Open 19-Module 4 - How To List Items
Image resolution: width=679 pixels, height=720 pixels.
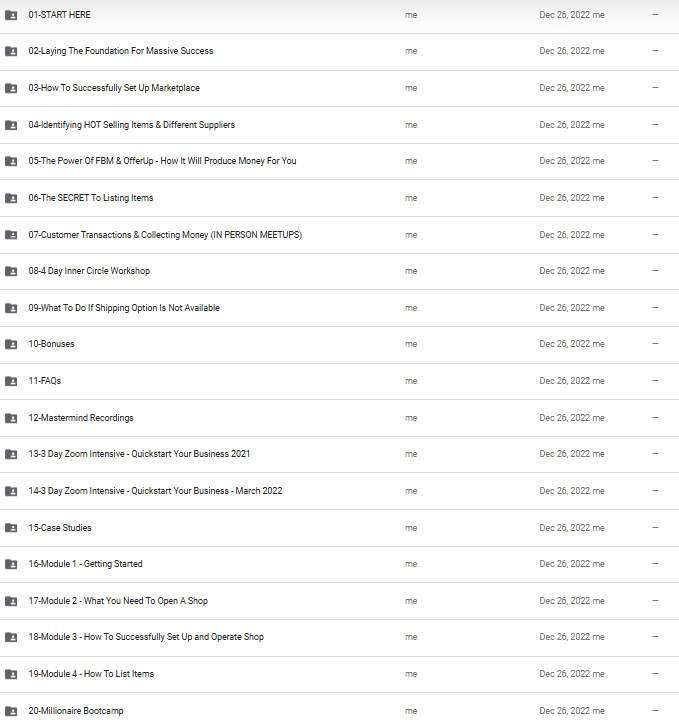[339, 674]
